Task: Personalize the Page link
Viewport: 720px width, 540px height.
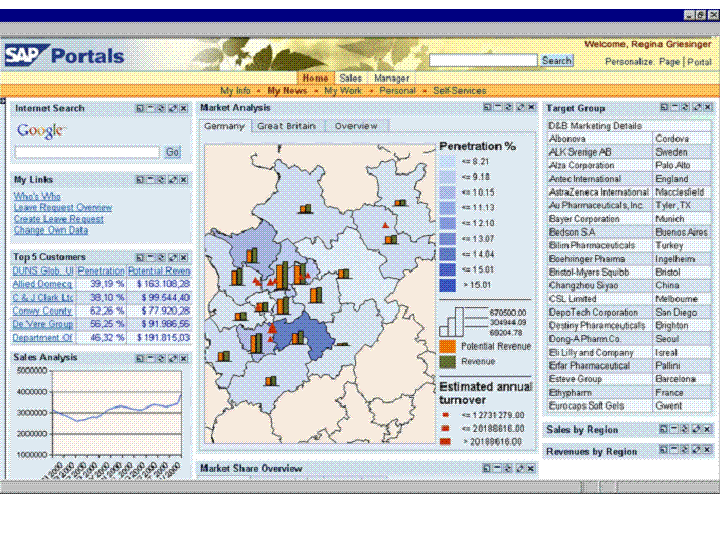Action: click(x=669, y=62)
